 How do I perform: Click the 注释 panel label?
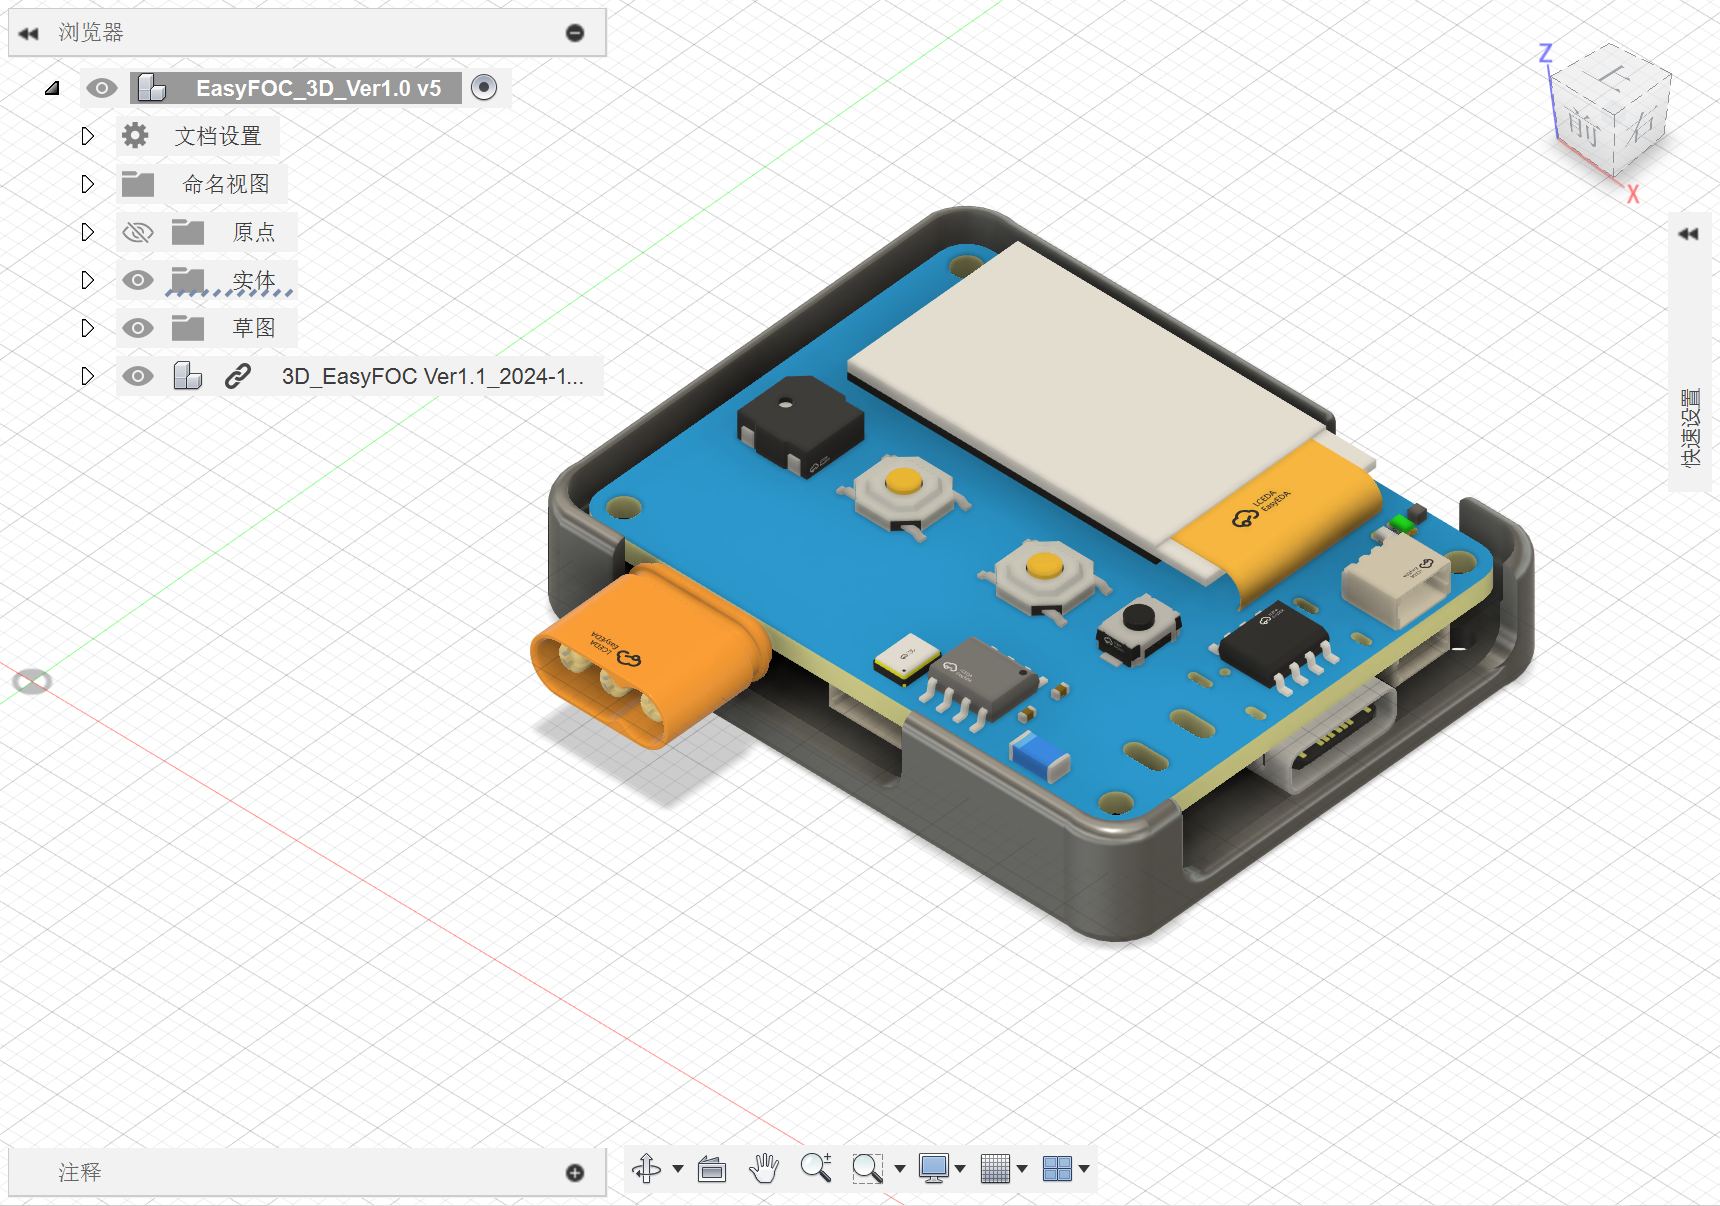coord(80,1172)
